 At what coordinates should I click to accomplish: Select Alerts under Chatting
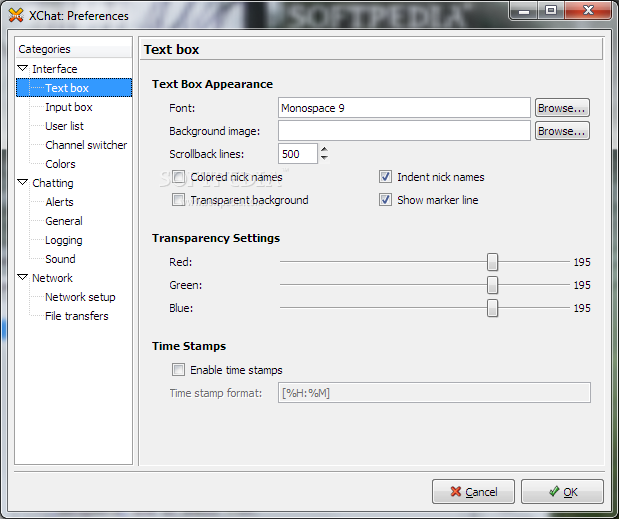pyautogui.click(x=59, y=202)
